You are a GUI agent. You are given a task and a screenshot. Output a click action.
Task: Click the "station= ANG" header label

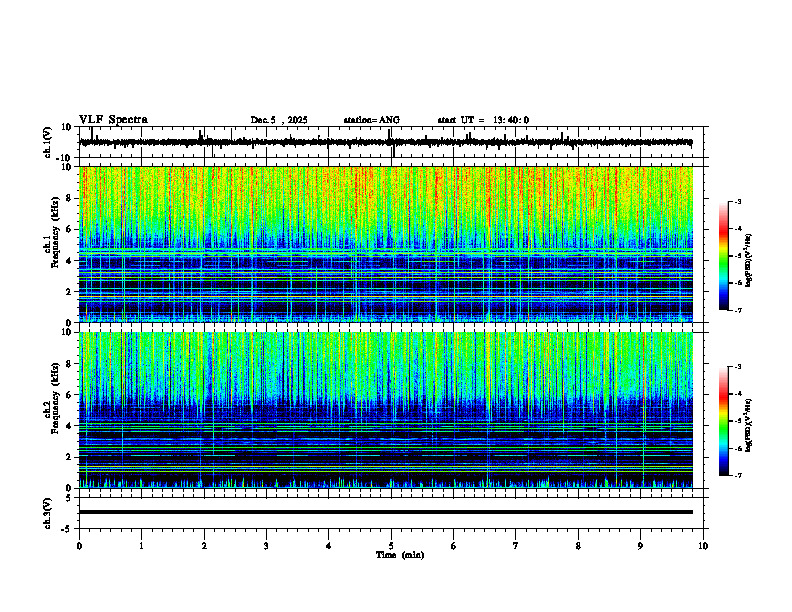pyautogui.click(x=371, y=120)
